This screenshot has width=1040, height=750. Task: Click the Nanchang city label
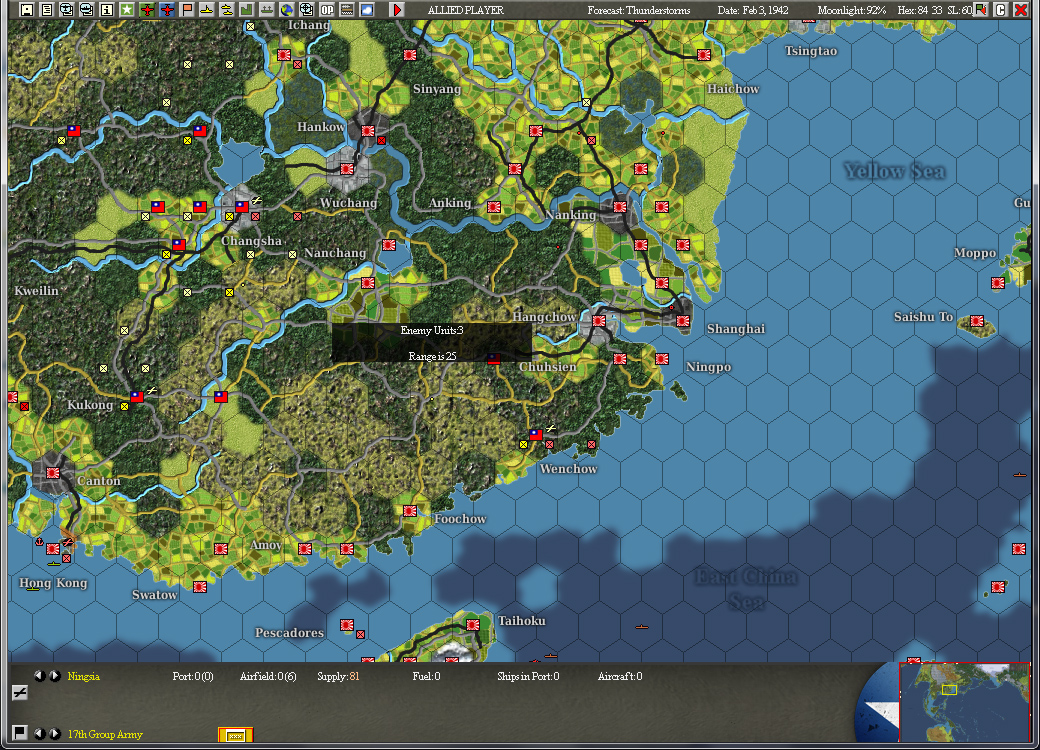(x=335, y=253)
